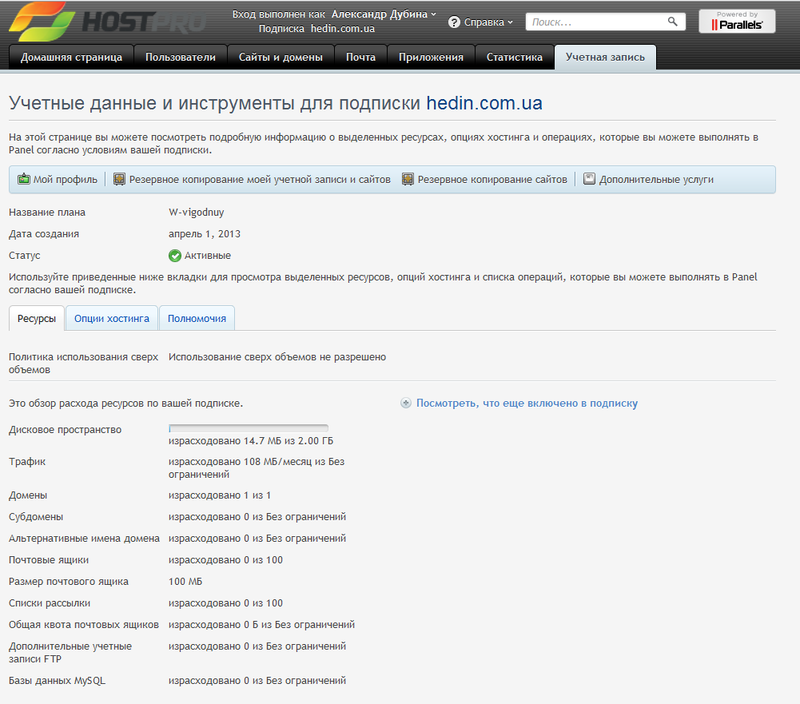
Task: Click the Powered by Parallels badge
Action: [737, 21]
